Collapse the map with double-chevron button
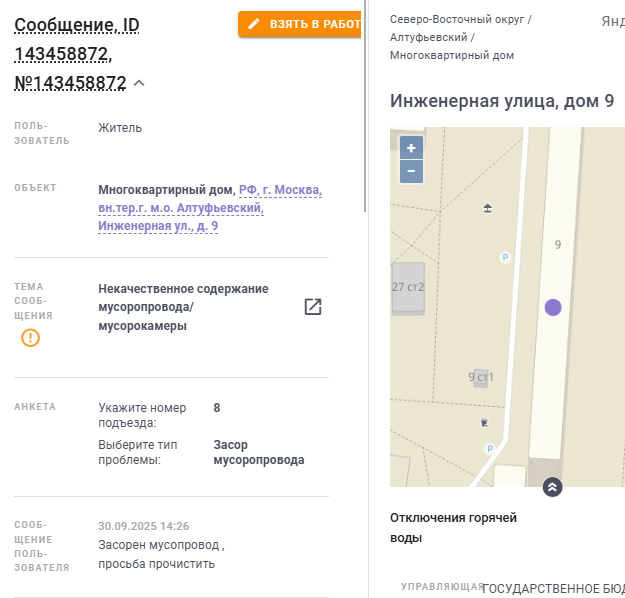 pyautogui.click(x=553, y=487)
